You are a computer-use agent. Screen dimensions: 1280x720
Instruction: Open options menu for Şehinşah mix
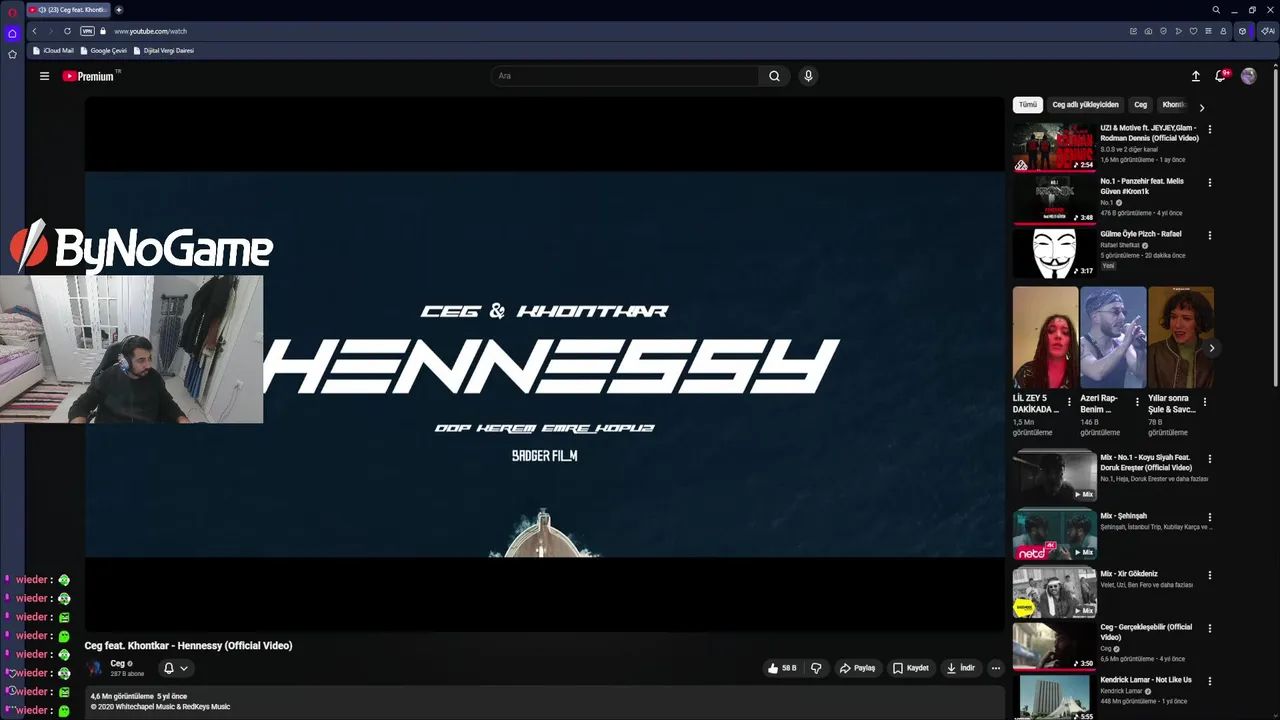coord(1209,517)
